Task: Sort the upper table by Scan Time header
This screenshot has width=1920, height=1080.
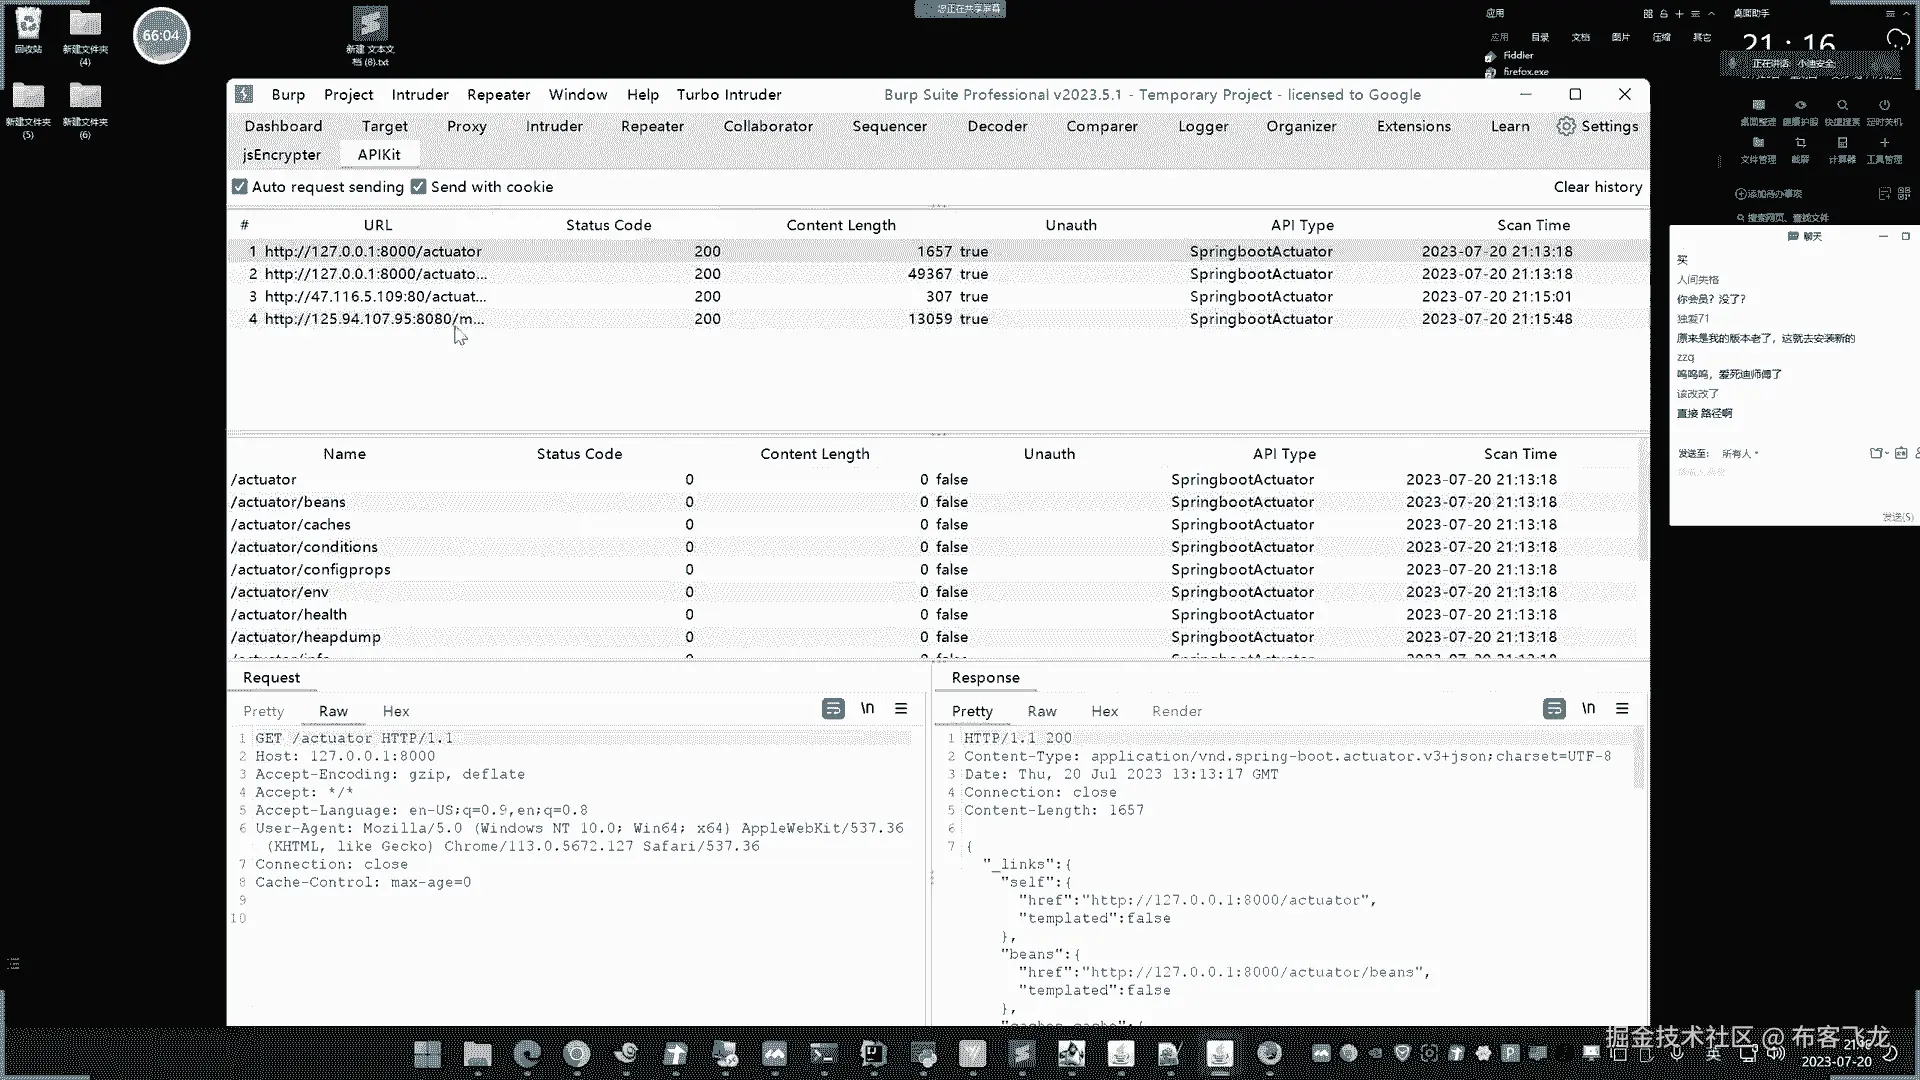Action: pyautogui.click(x=1533, y=225)
